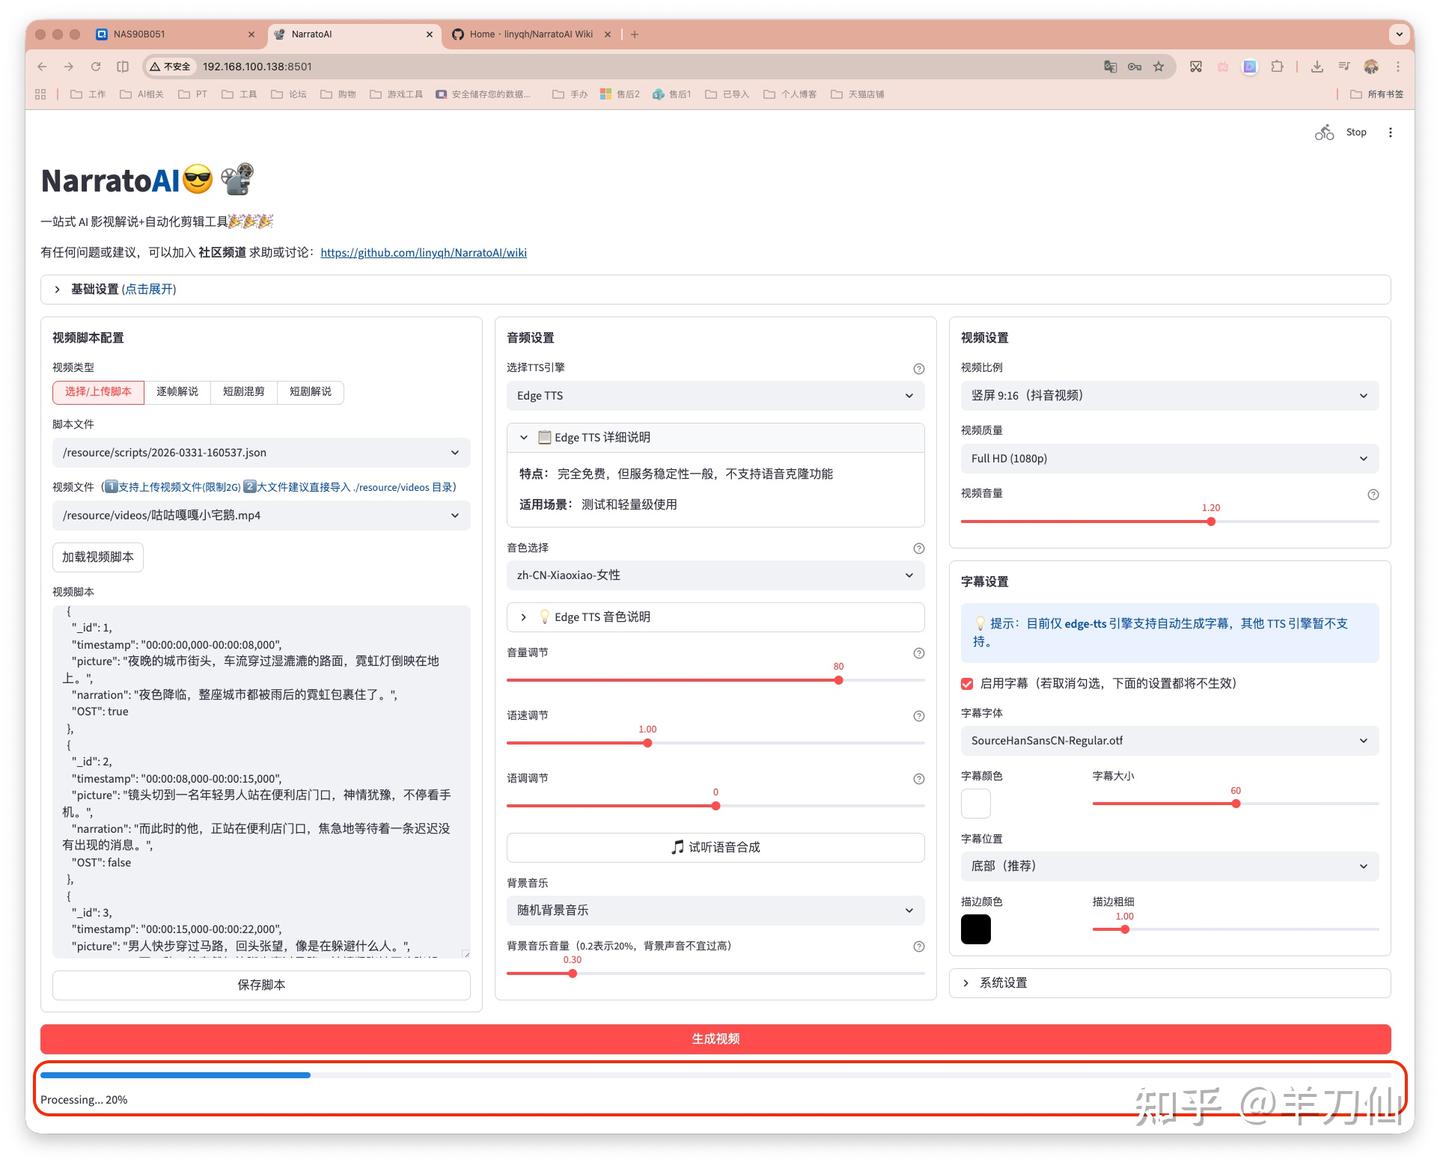1440x1165 pixels.
Task: Click the black 描边颜色 swatch
Action: [976, 929]
